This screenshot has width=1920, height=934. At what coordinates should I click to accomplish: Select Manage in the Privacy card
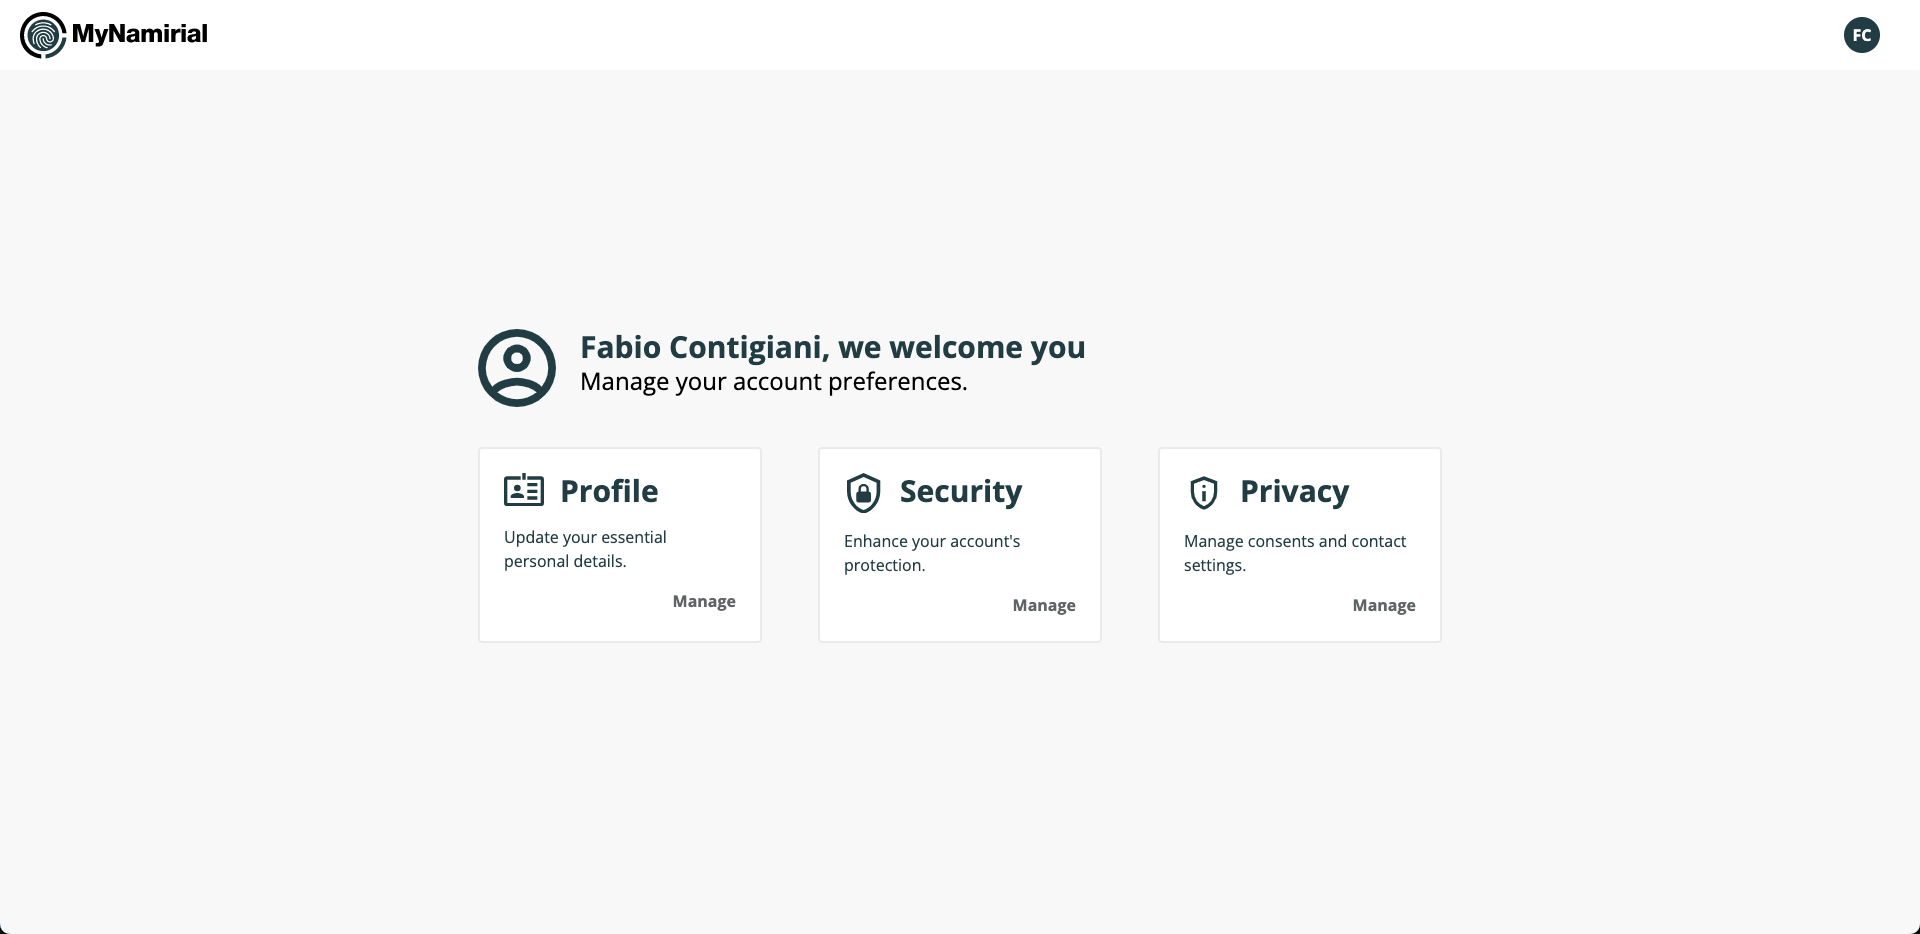click(1384, 605)
